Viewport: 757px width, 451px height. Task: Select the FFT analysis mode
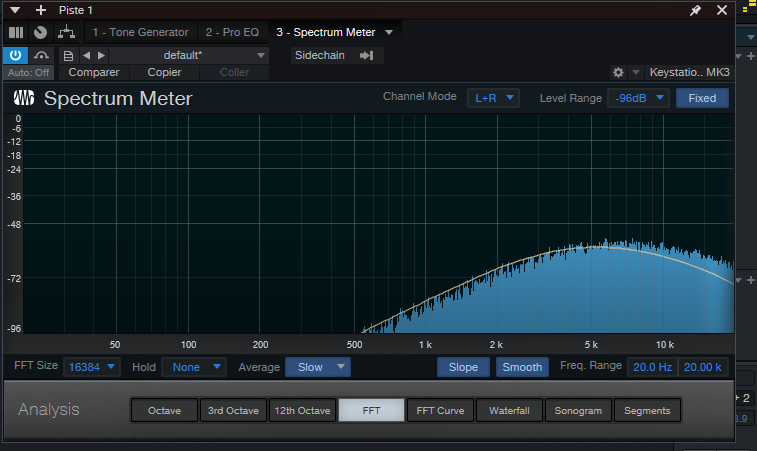click(371, 410)
